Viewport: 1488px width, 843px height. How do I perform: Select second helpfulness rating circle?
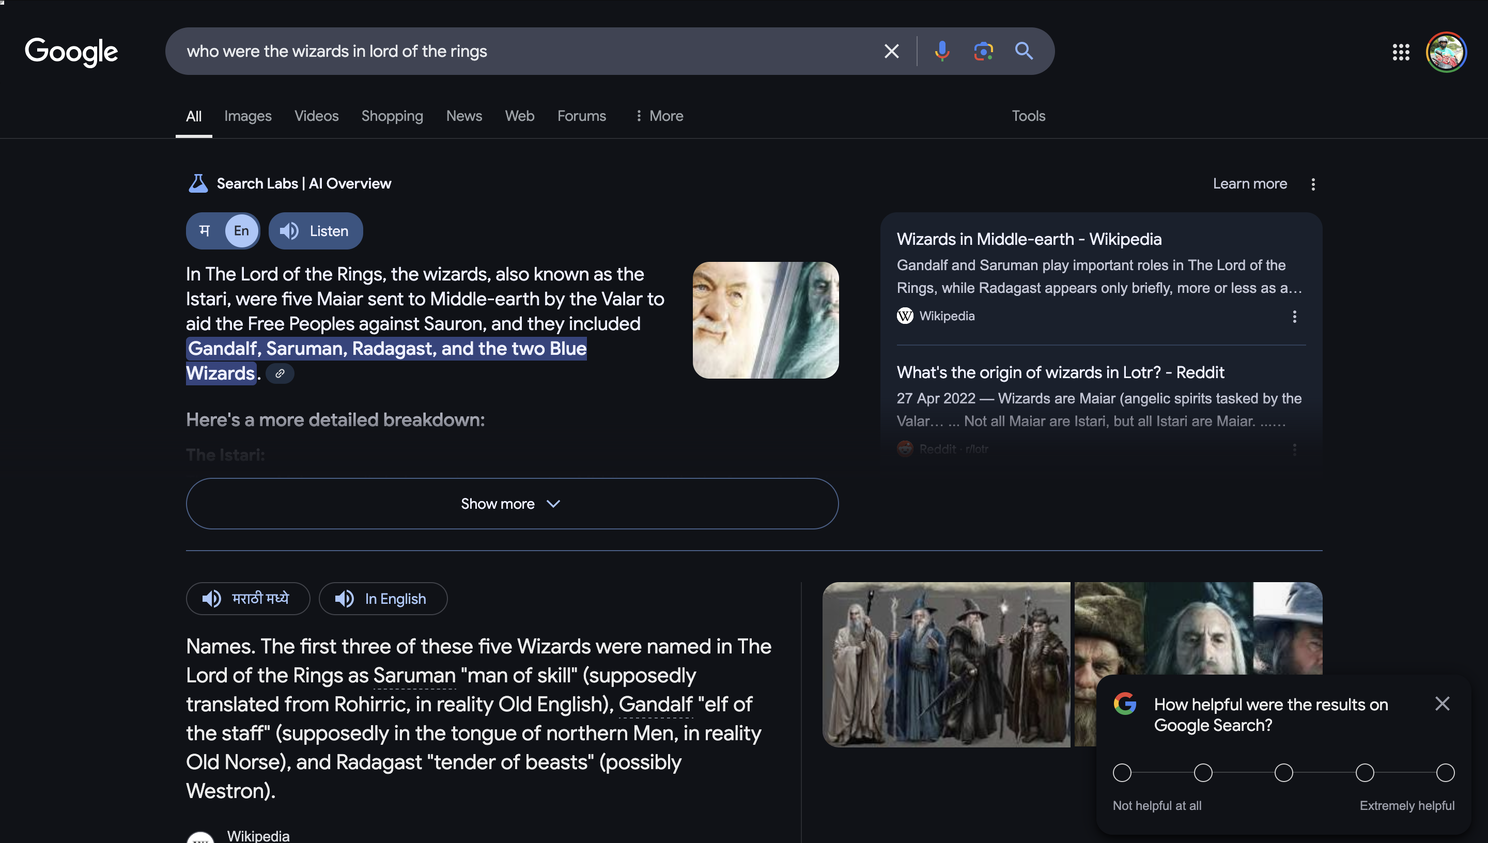point(1203,773)
